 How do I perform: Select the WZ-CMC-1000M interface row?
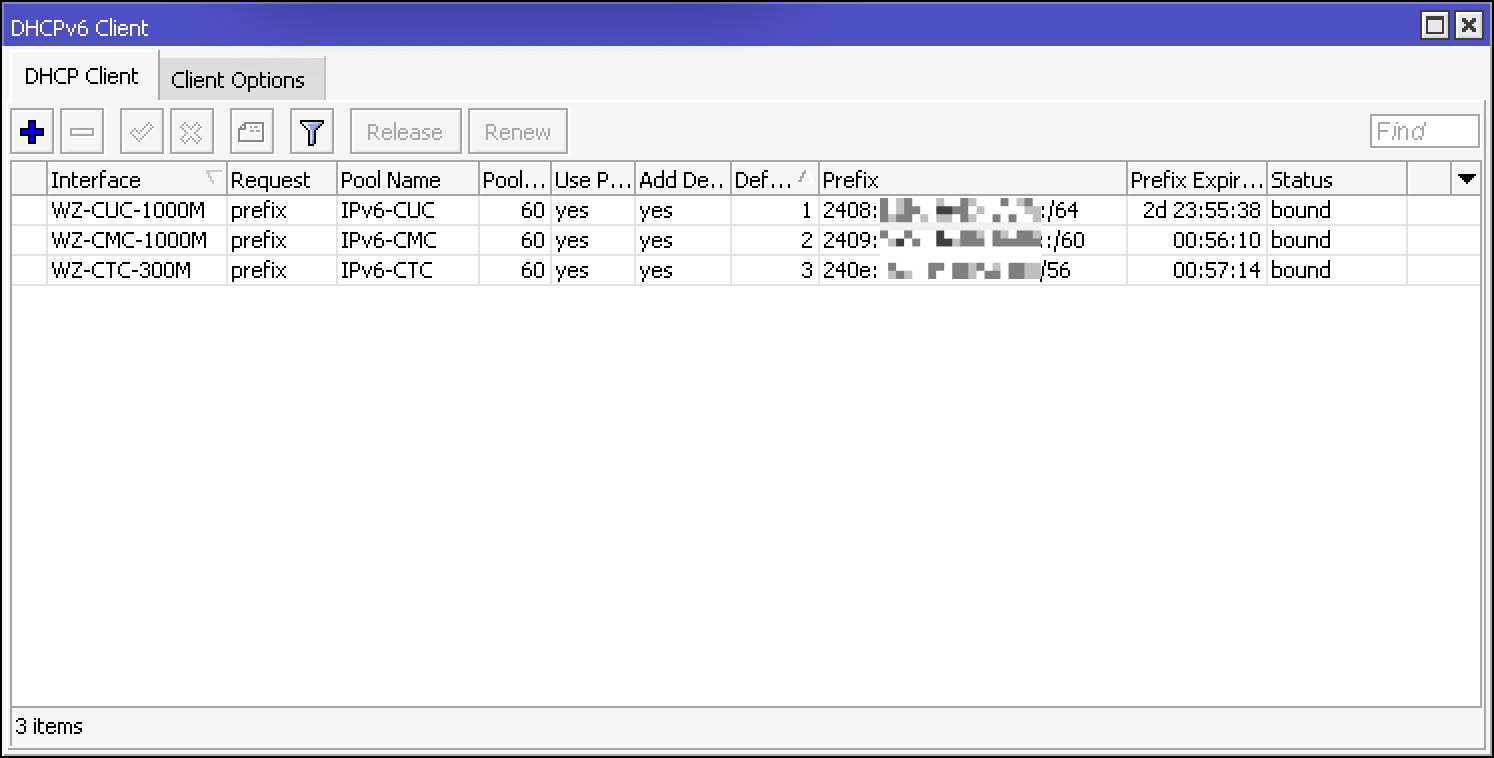click(x=129, y=240)
